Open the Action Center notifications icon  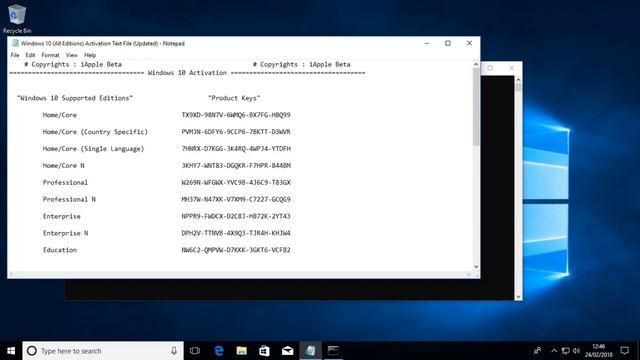tap(624, 351)
